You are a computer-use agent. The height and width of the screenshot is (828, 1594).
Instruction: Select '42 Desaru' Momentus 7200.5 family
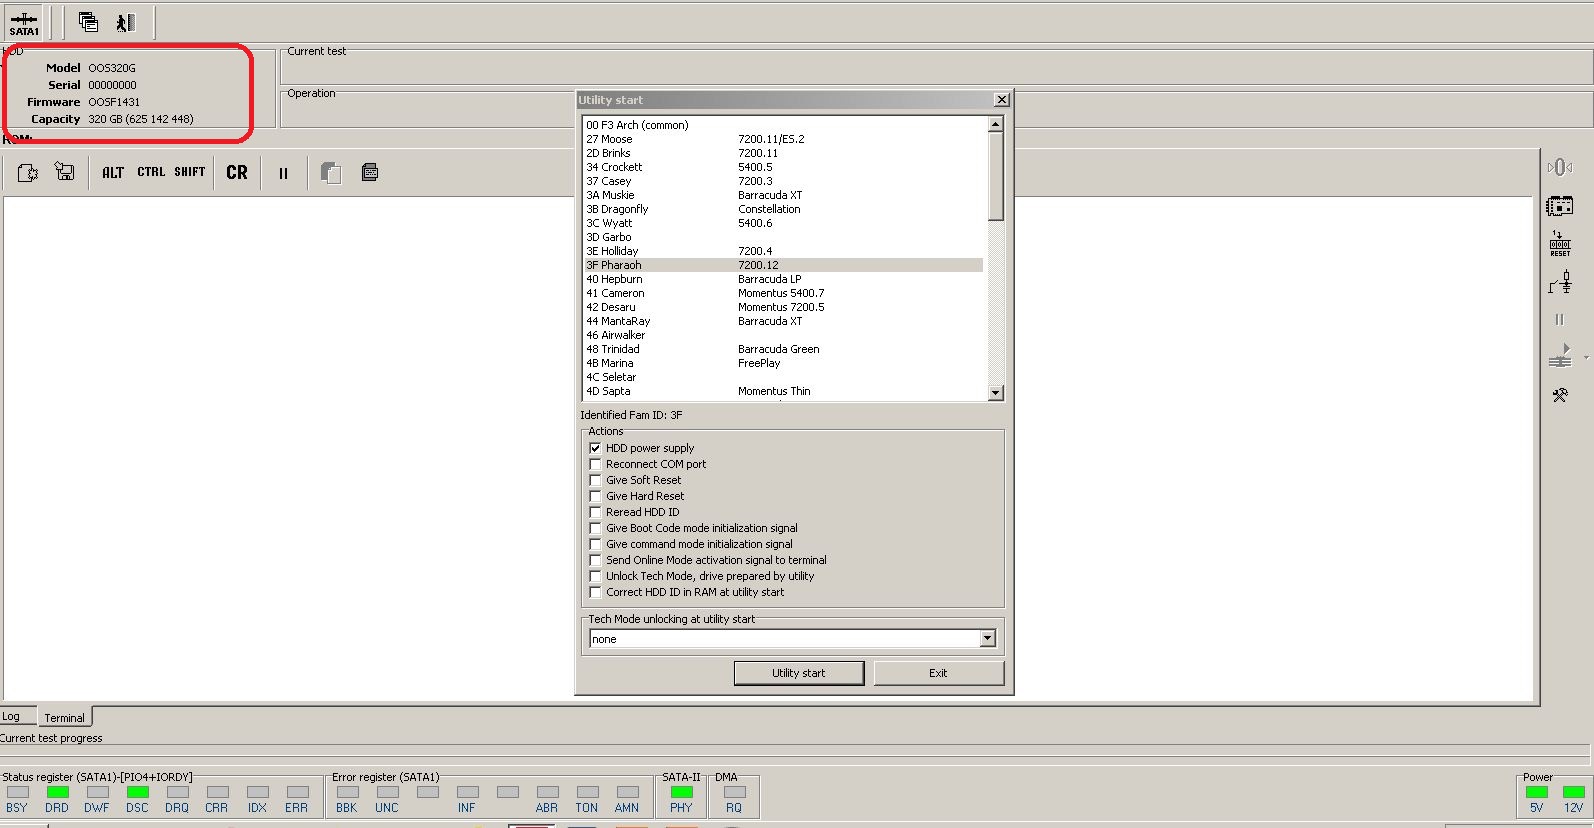coord(784,307)
